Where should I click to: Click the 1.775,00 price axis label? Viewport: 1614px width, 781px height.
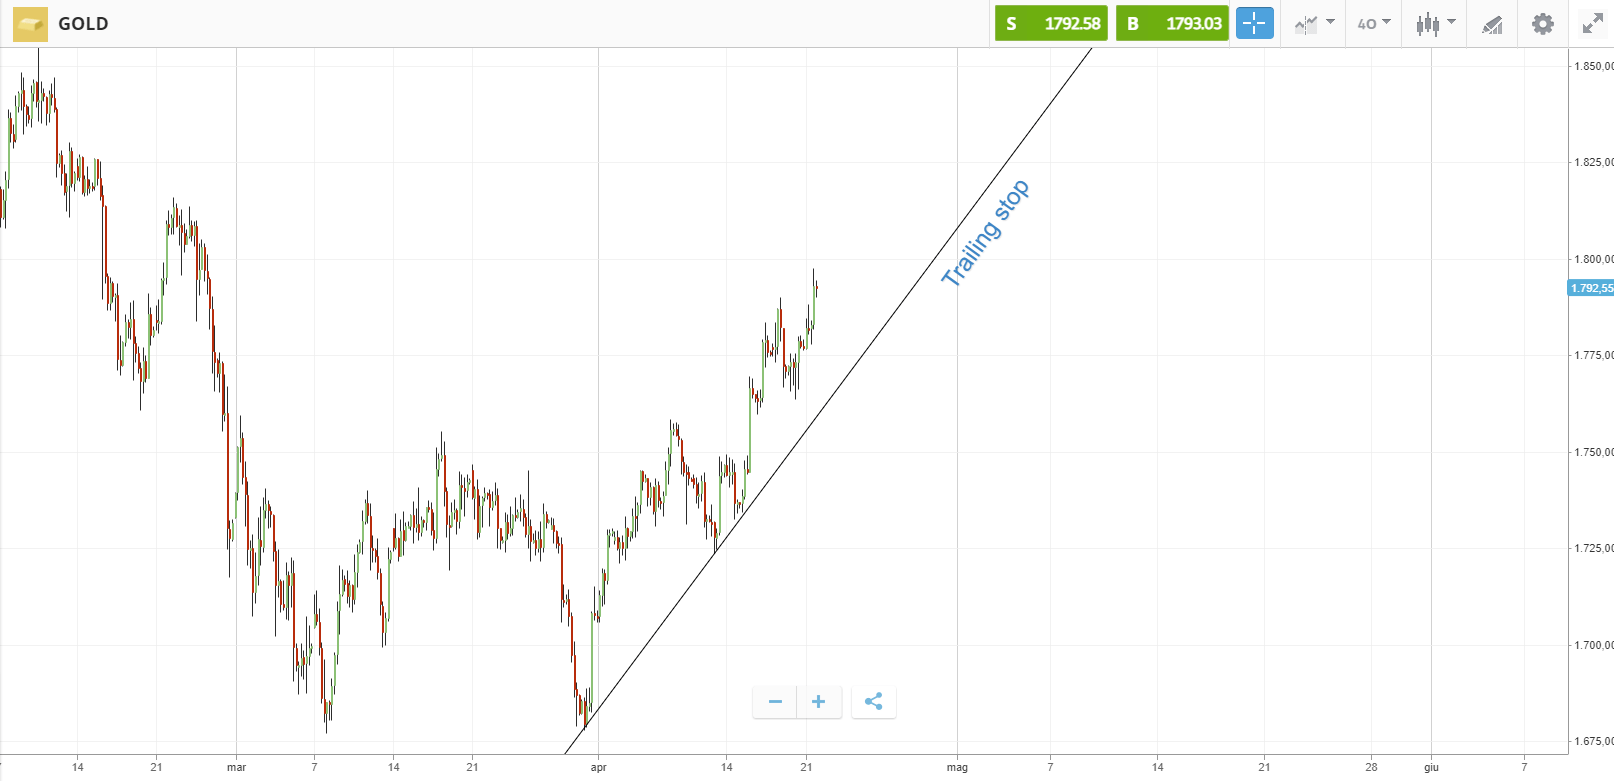click(x=1594, y=355)
